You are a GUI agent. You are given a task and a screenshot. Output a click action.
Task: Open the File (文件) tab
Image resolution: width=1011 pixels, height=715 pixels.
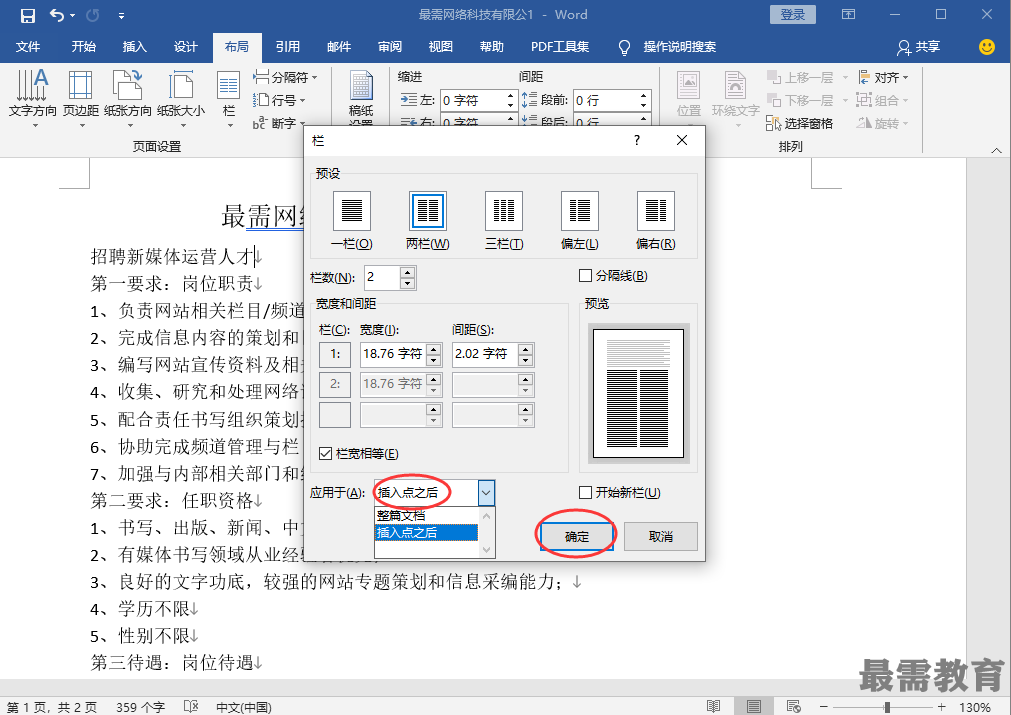pyautogui.click(x=28, y=46)
